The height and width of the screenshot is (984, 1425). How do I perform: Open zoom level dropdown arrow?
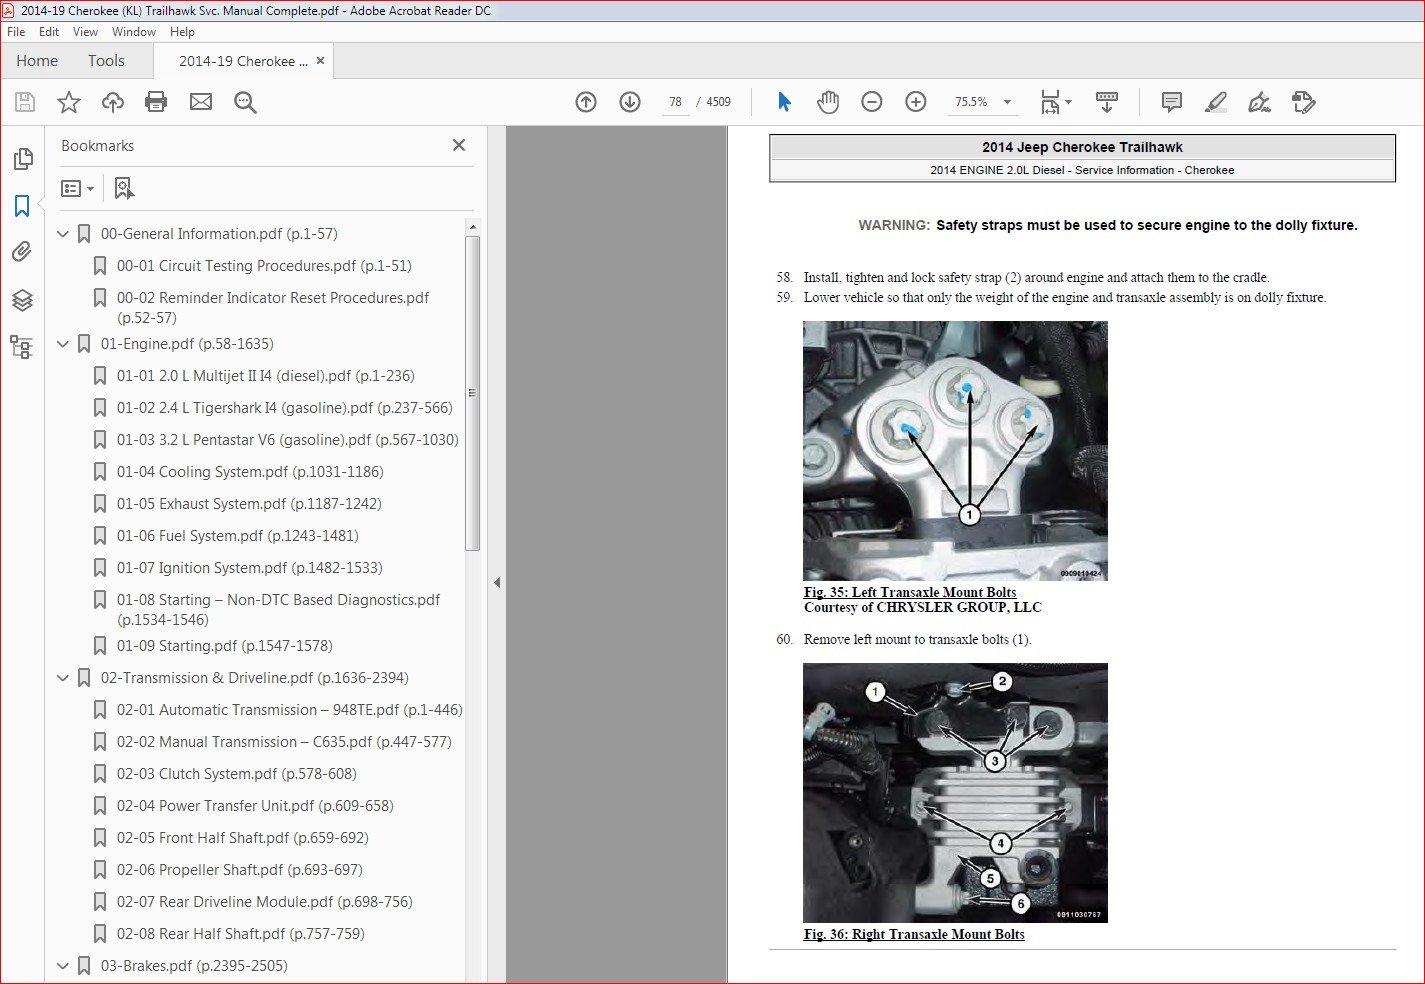pyautogui.click(x=1007, y=102)
